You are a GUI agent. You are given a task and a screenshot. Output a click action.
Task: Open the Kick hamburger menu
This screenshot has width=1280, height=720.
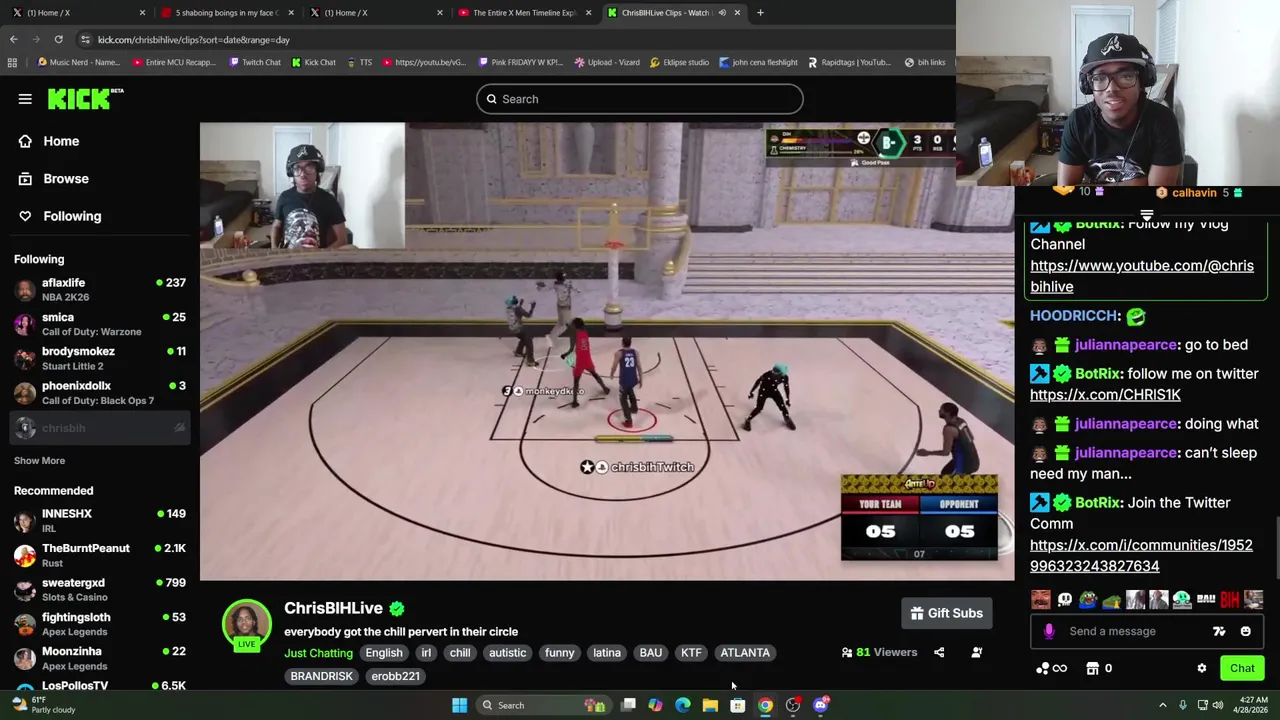[x=25, y=99]
